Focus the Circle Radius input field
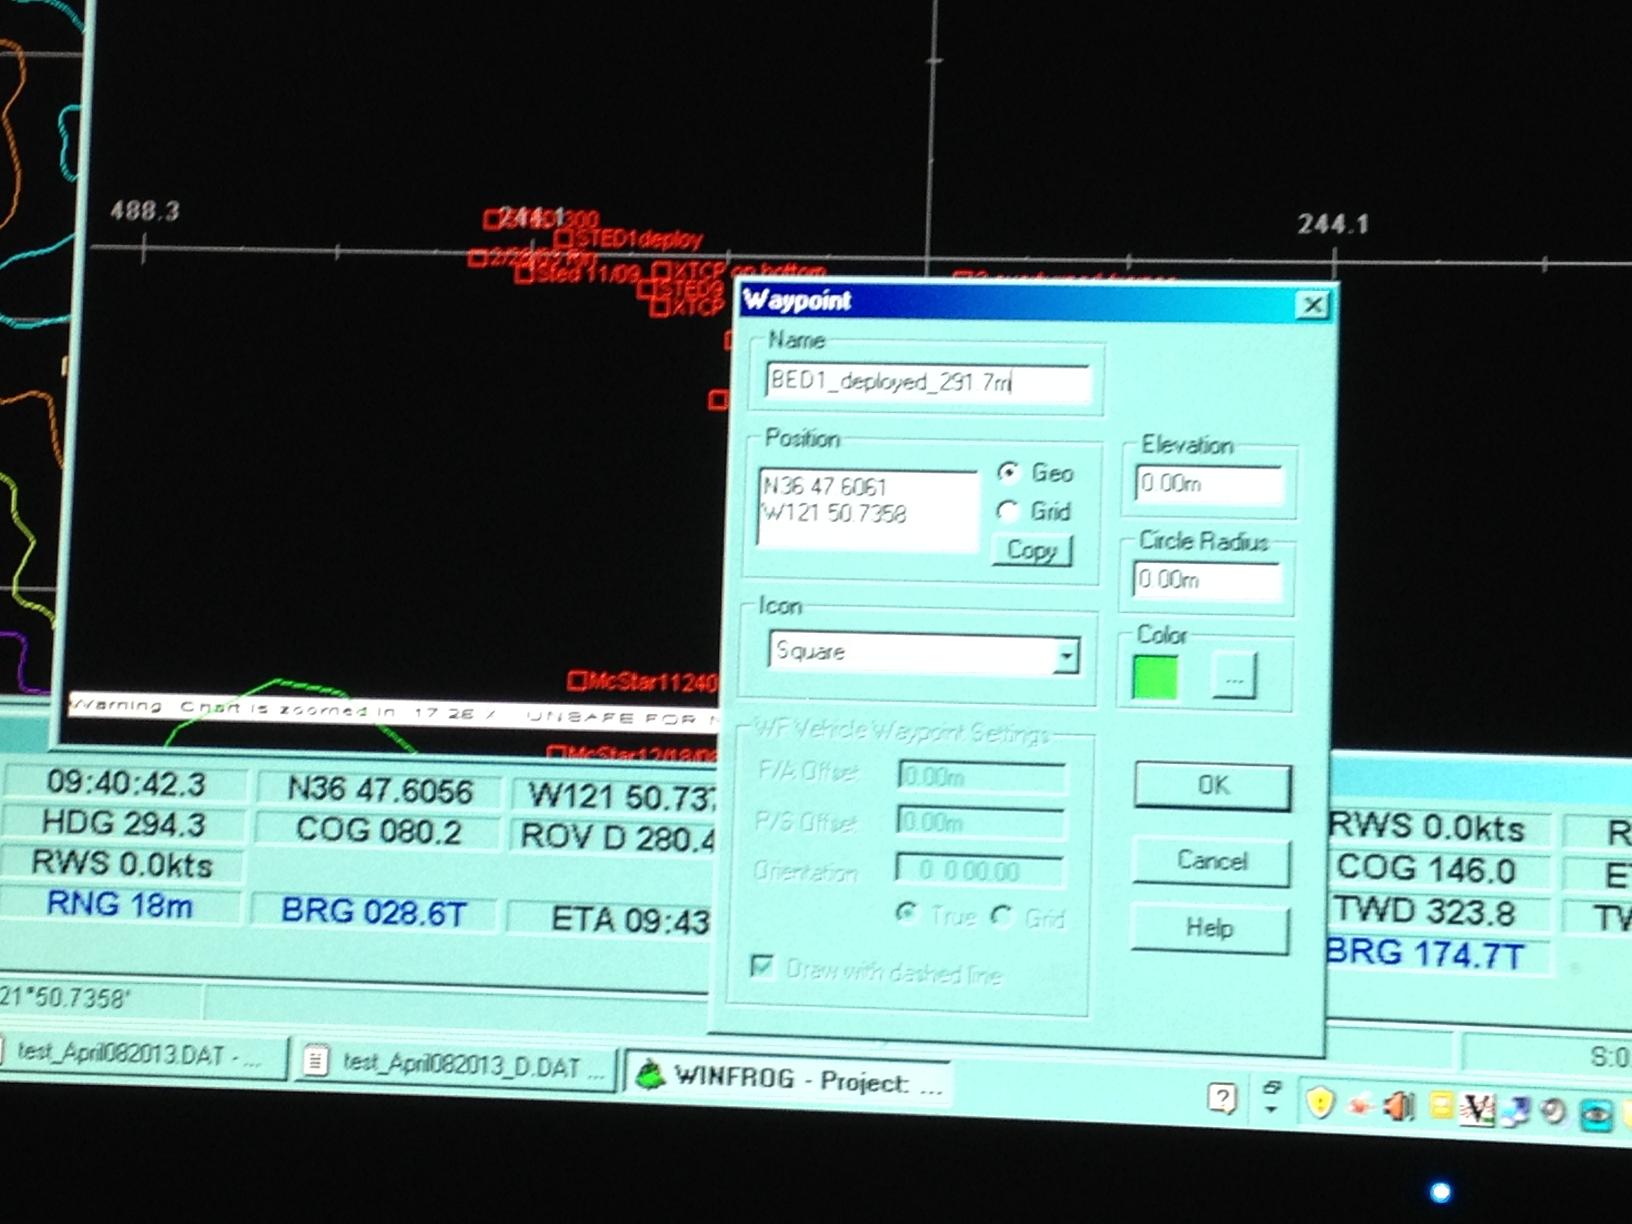The image size is (1632, 1224). click(x=1207, y=580)
